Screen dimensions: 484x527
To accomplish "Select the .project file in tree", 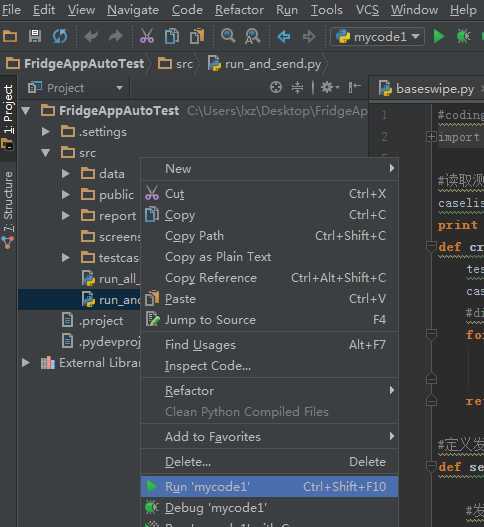I will point(93,321).
